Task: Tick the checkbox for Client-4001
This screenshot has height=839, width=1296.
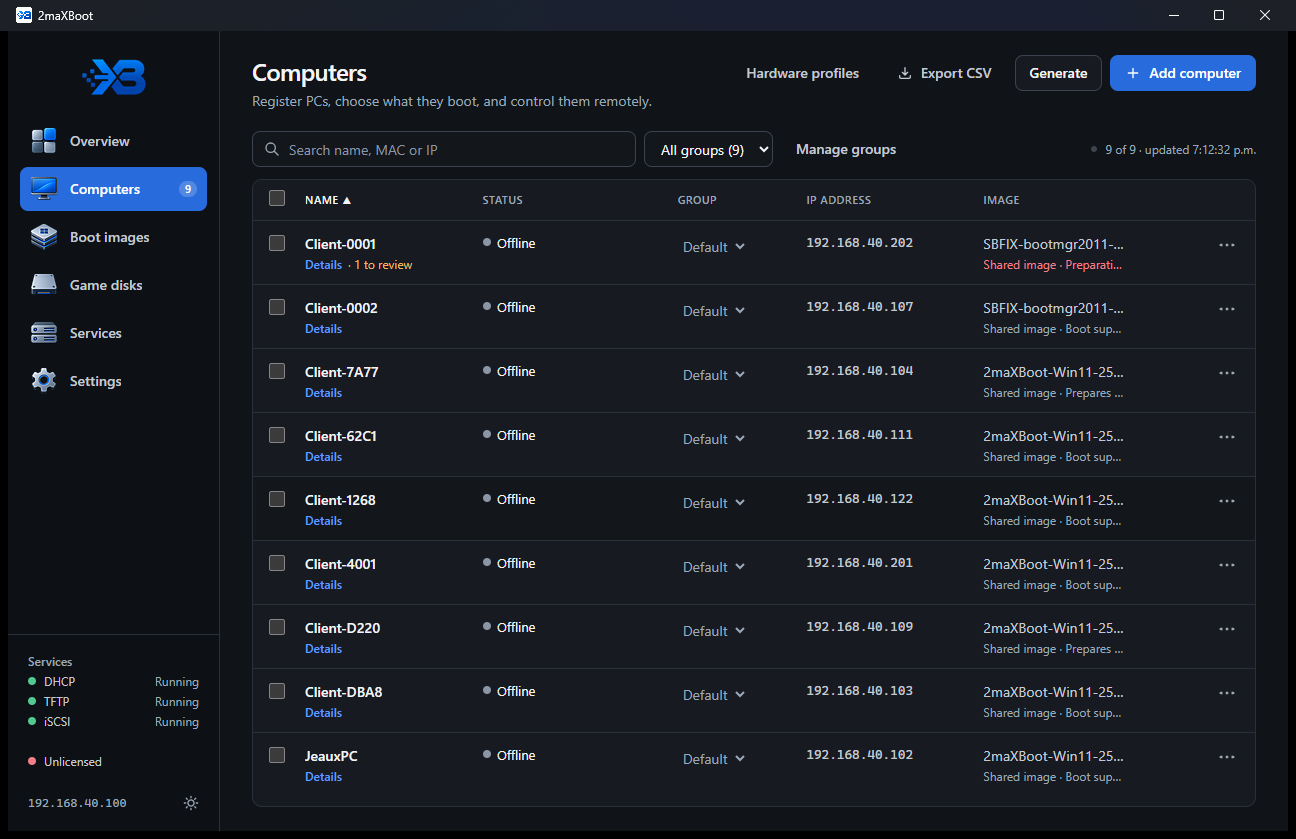Action: (x=277, y=563)
